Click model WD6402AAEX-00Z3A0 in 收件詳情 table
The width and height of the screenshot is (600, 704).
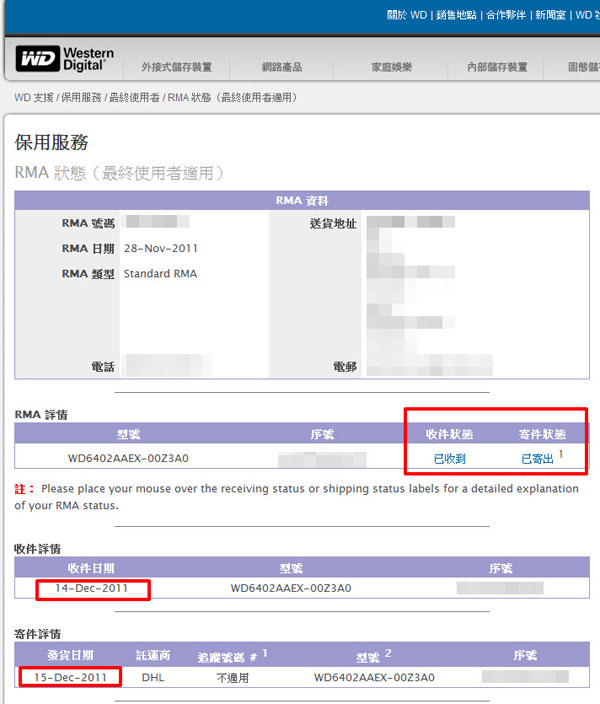point(291,588)
